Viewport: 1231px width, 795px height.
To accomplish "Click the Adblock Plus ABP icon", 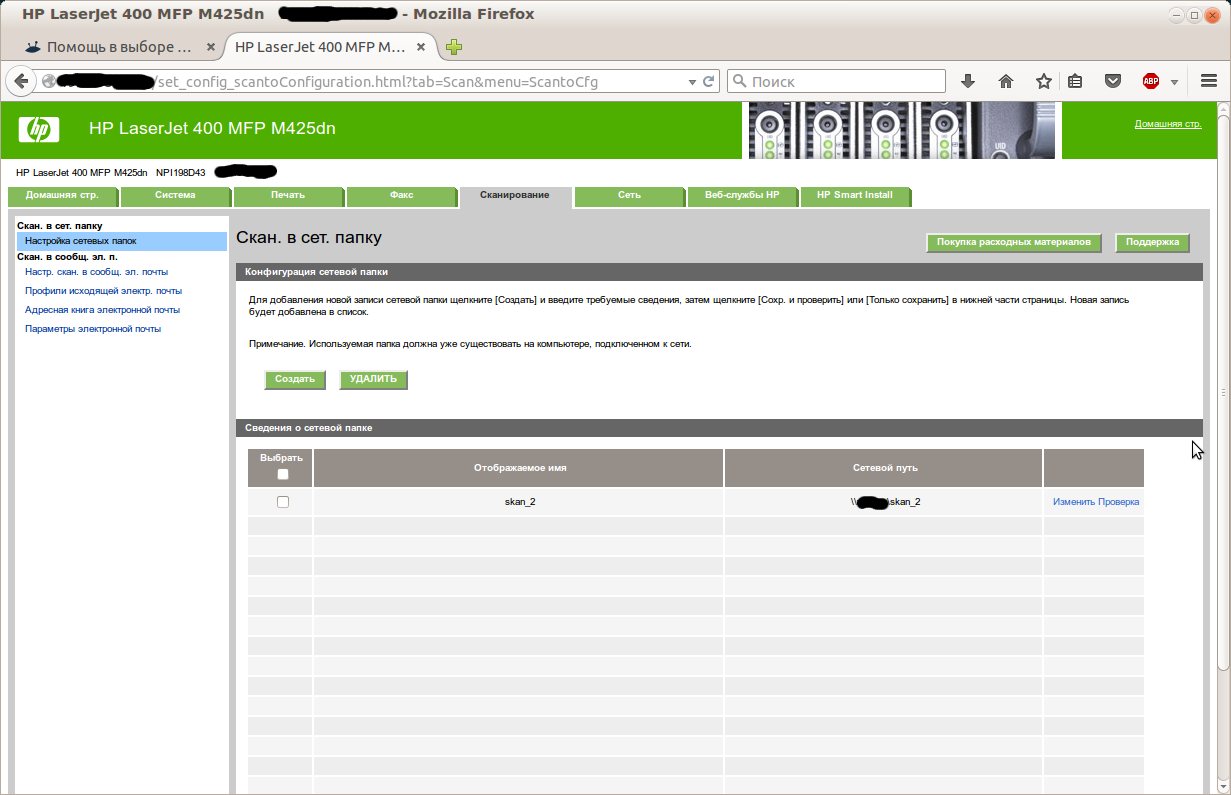I will coord(1151,81).
